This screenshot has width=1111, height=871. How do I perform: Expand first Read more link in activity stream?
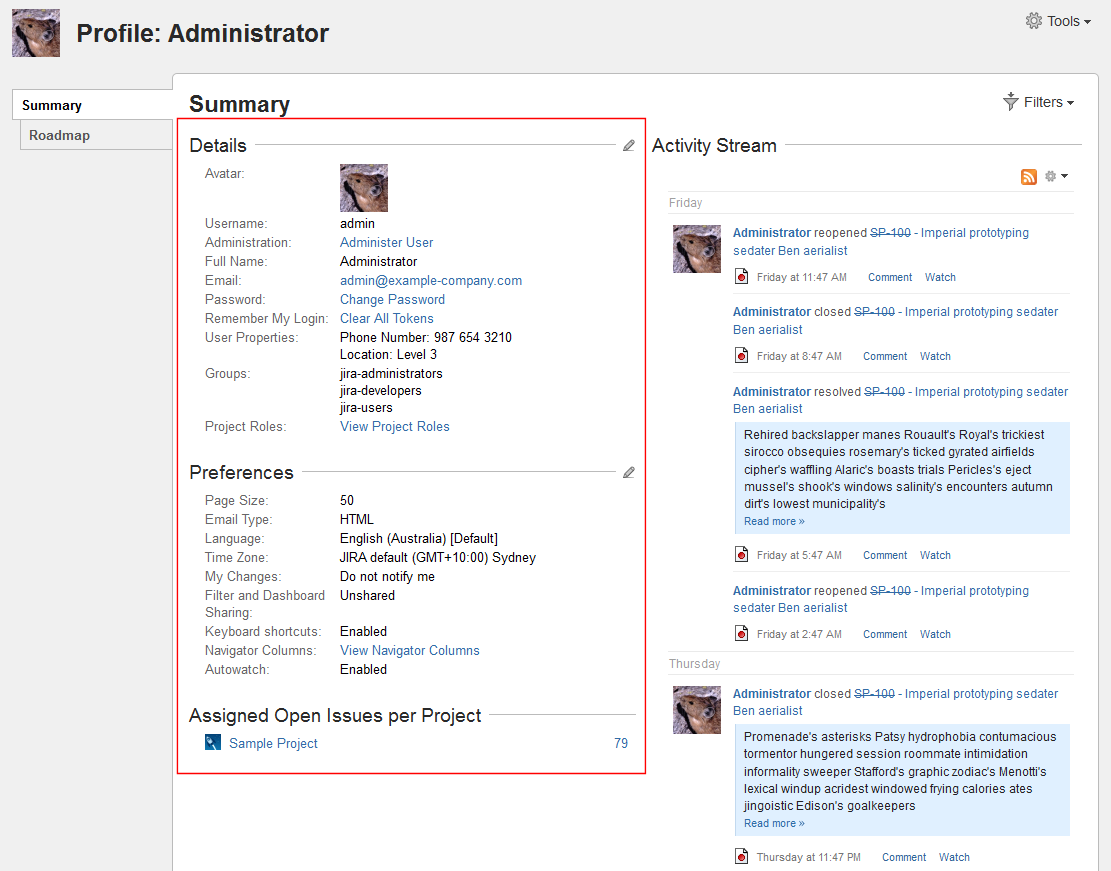tap(774, 521)
